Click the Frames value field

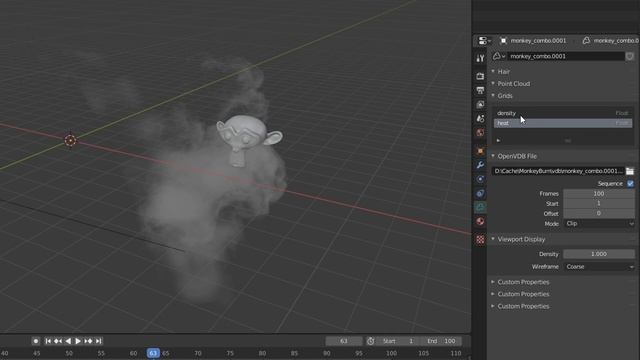[x=599, y=193]
